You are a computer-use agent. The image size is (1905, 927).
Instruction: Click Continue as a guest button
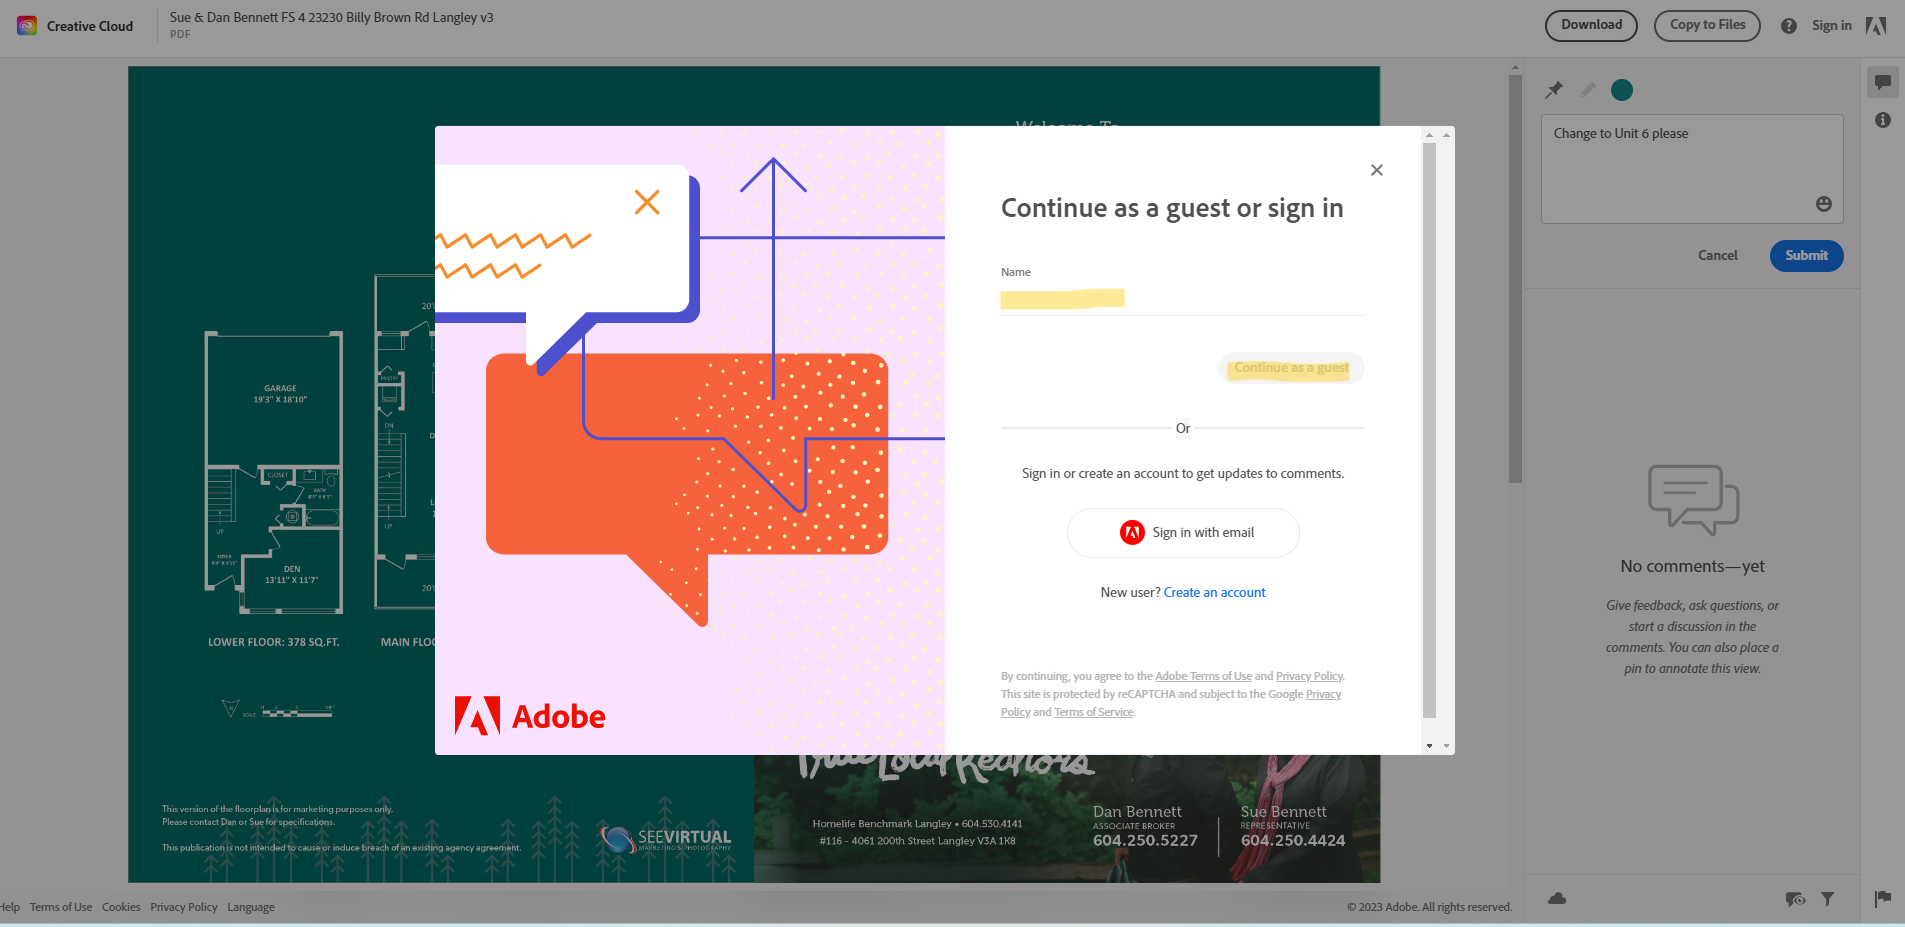1291,368
